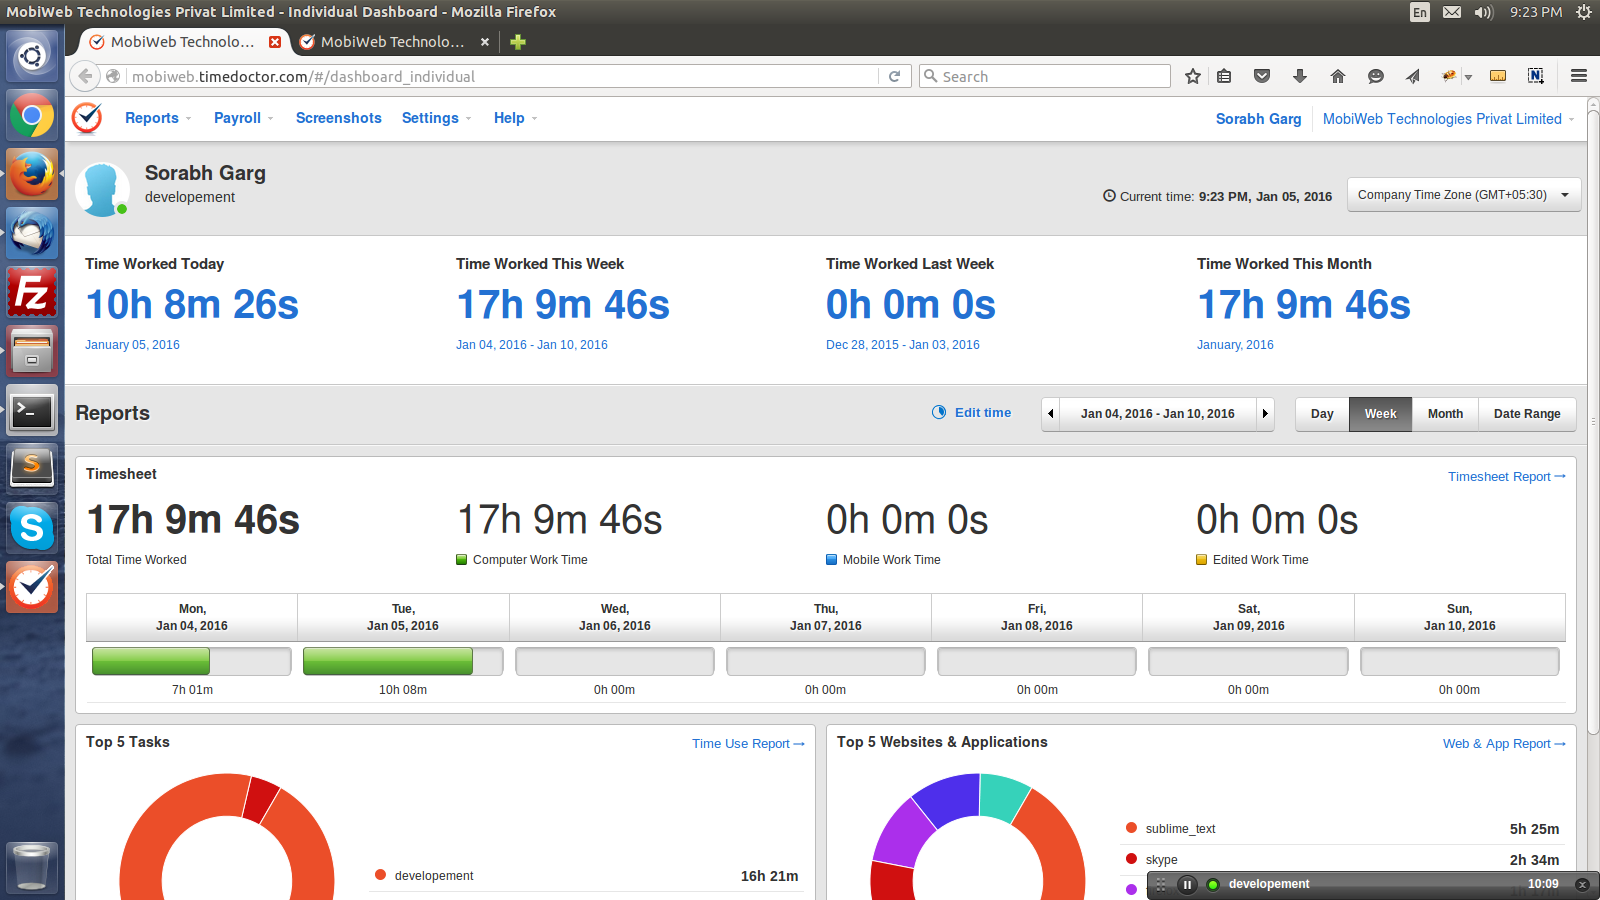Click Edit time link

pyautogui.click(x=972, y=413)
